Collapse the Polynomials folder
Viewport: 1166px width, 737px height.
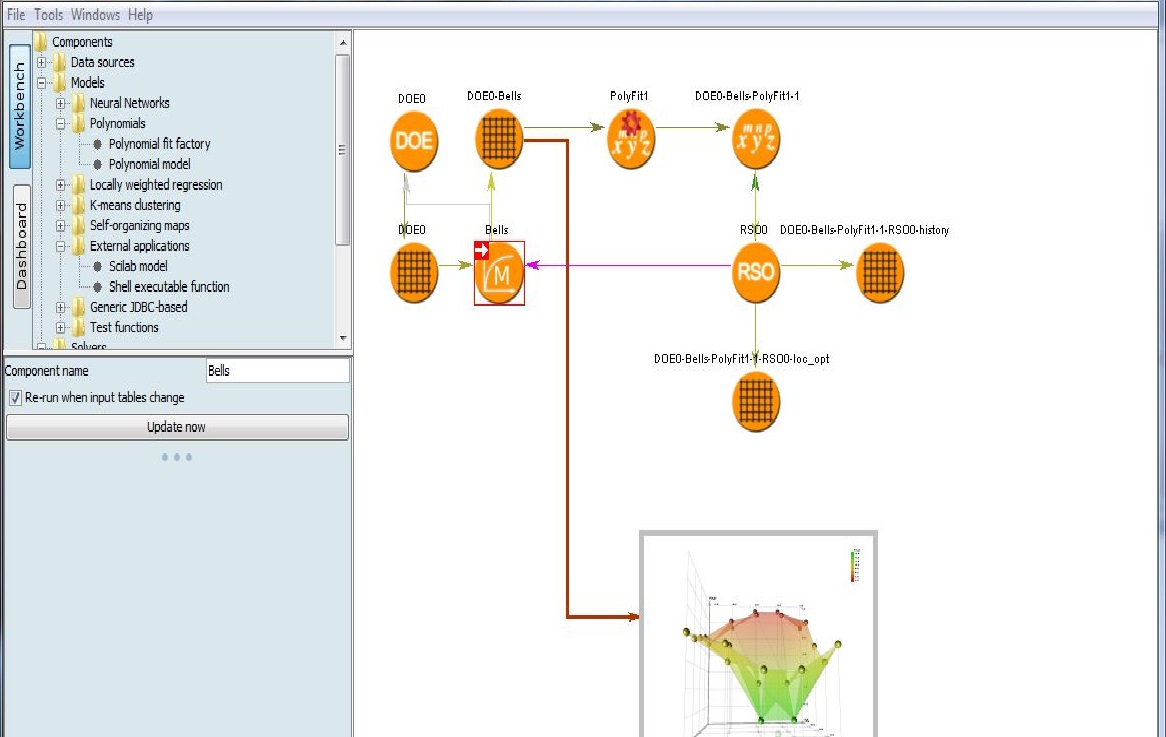tap(61, 124)
